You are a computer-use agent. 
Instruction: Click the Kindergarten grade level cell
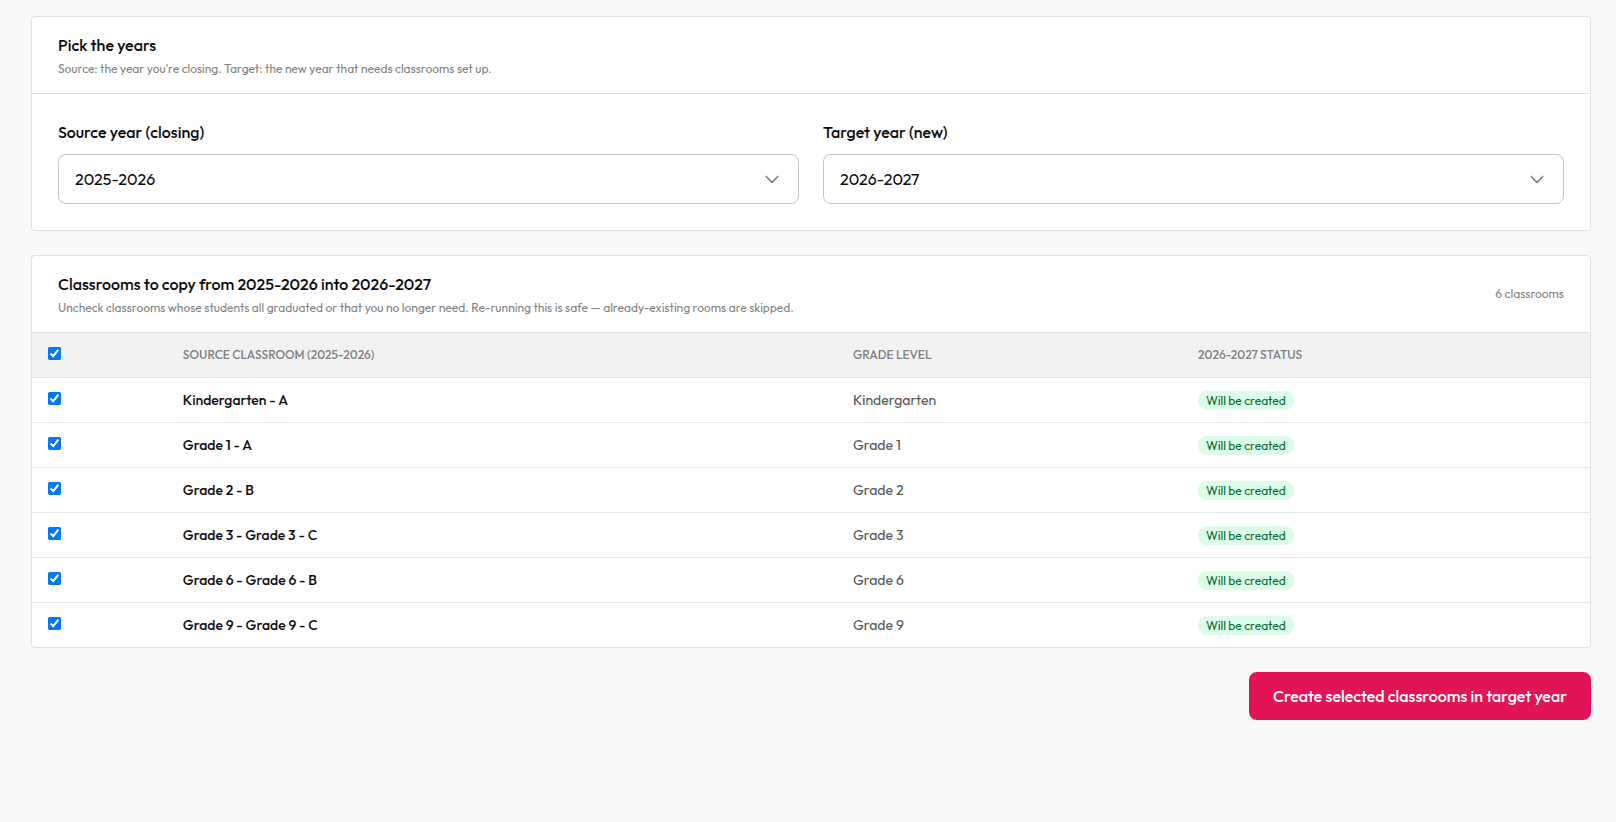pos(895,400)
